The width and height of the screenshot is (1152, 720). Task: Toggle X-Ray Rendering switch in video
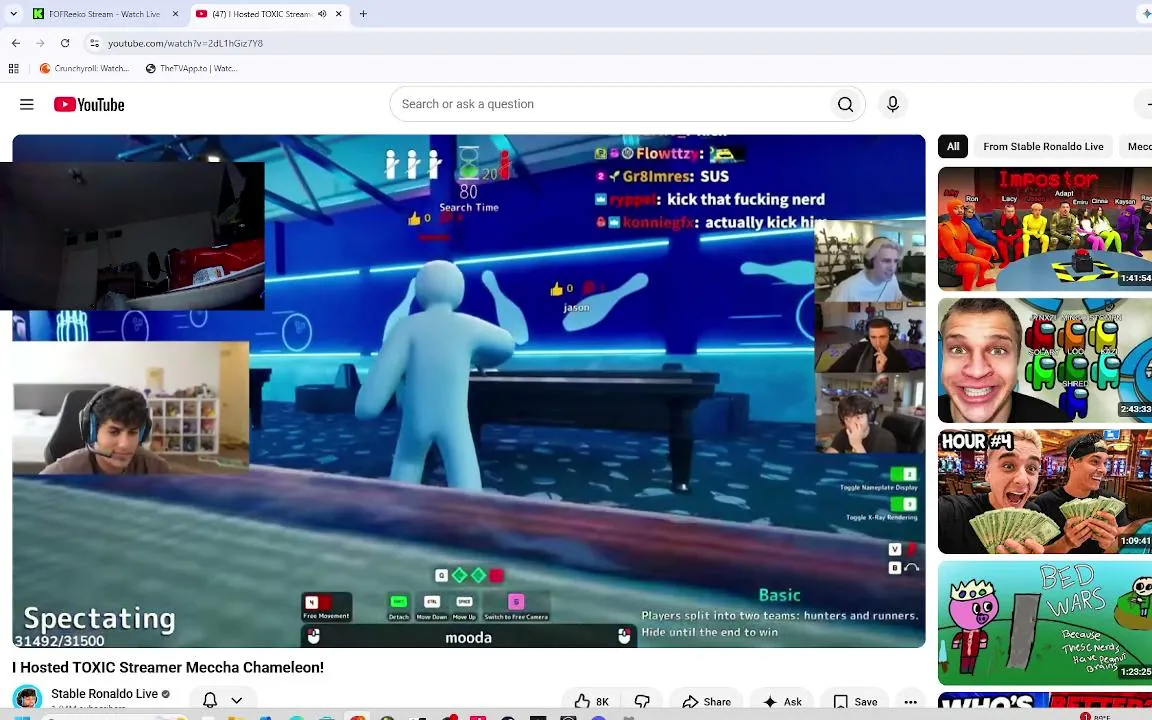point(903,504)
